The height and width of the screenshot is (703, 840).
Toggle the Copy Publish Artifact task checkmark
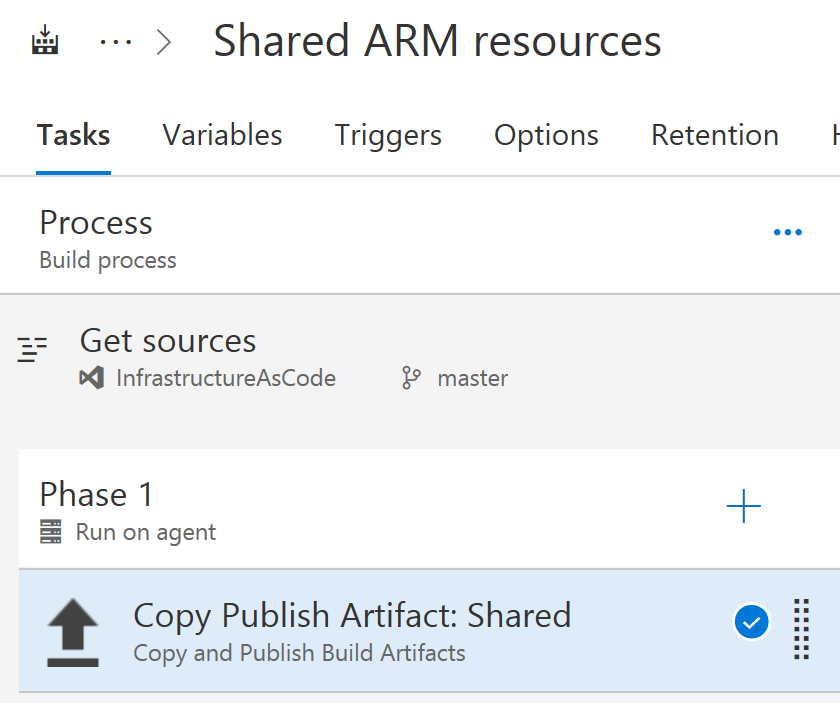[x=752, y=623]
